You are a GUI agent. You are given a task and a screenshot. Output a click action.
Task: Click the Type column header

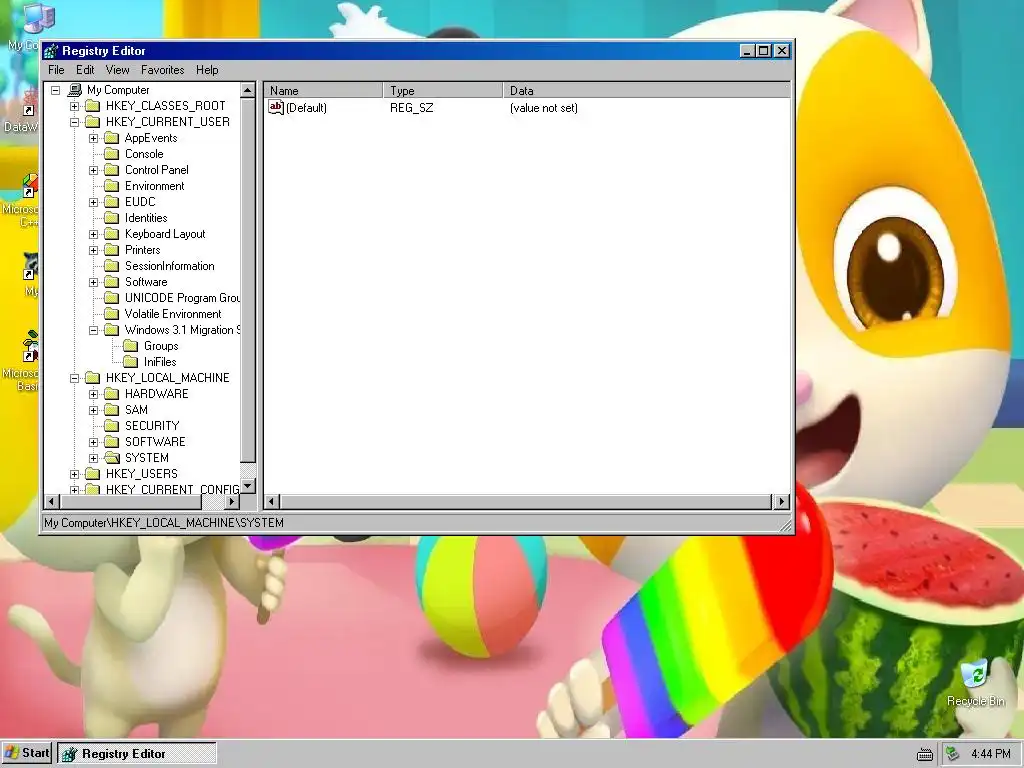[443, 91]
